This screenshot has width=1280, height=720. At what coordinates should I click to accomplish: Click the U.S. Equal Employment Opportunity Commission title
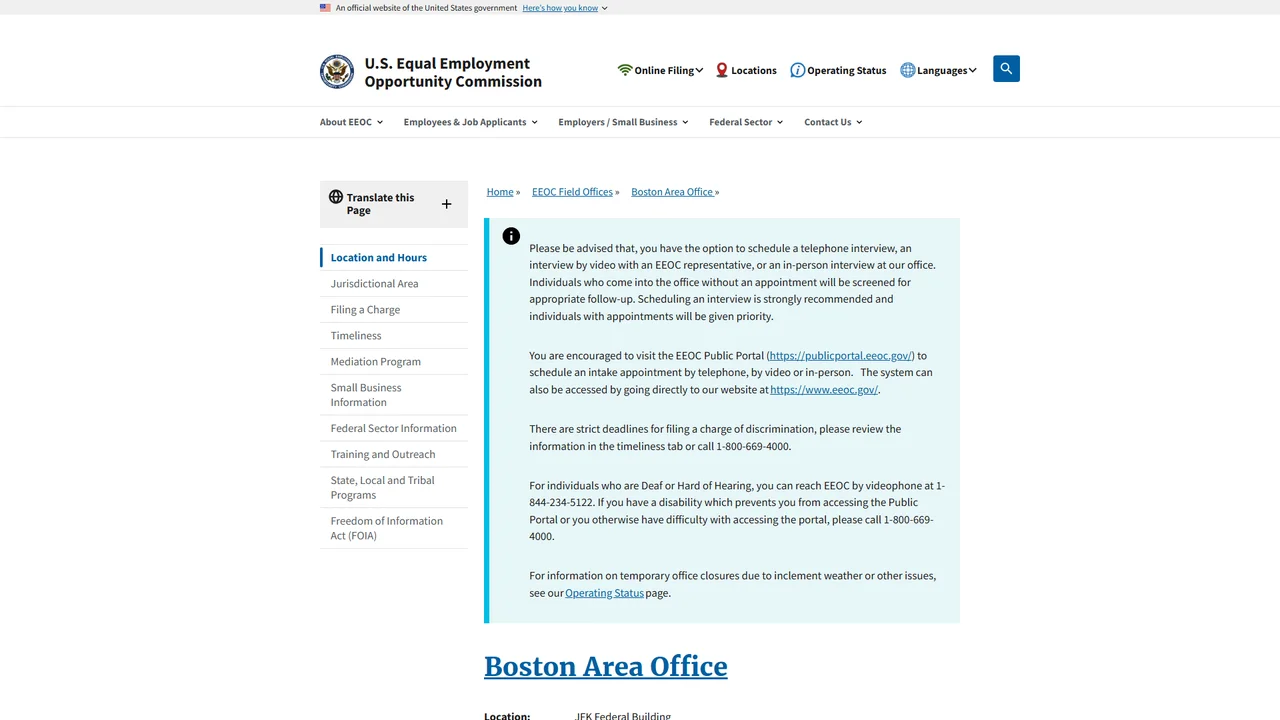pos(453,72)
